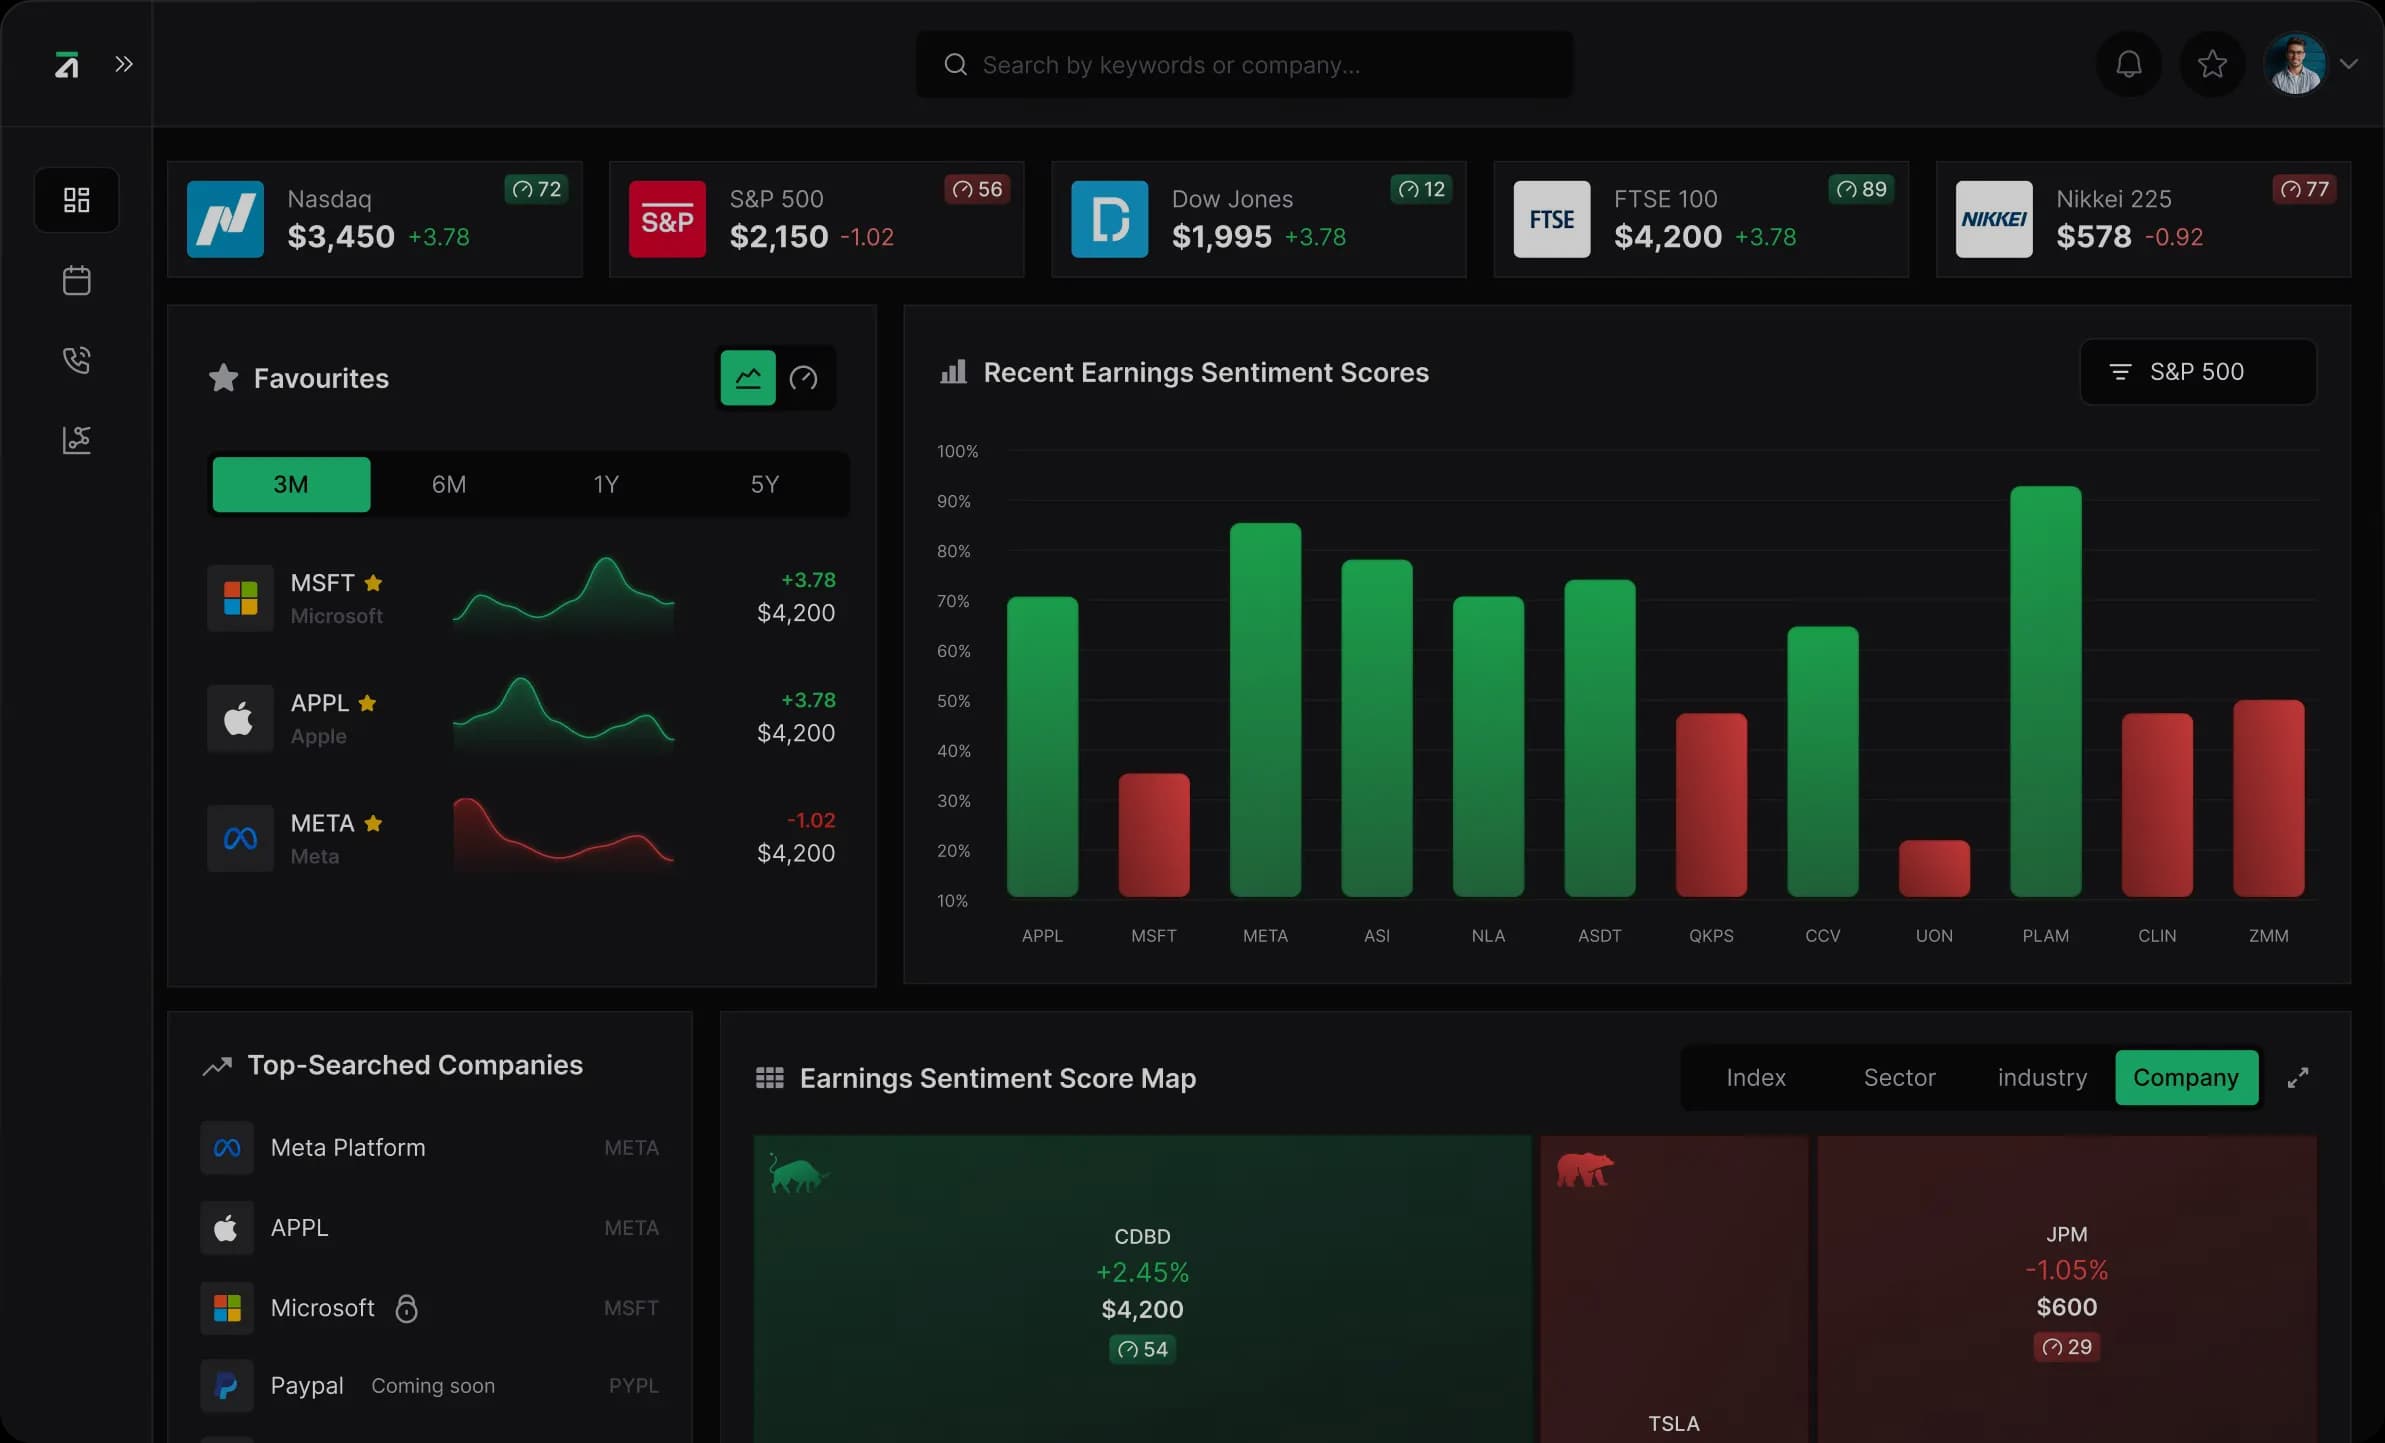
Task: Expand the Earnings Sentiment Score Map fullscreen
Action: [2297, 1077]
